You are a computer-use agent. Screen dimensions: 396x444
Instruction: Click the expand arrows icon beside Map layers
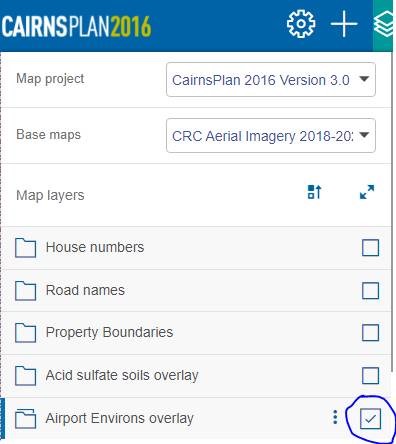pos(367,192)
